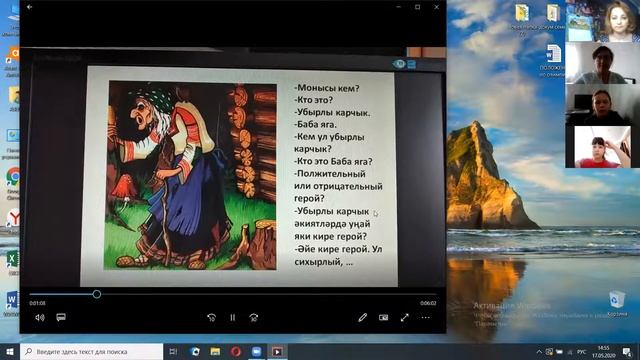Select the Word document on desktop right
This screenshot has width=640, height=360.
coord(554,60)
